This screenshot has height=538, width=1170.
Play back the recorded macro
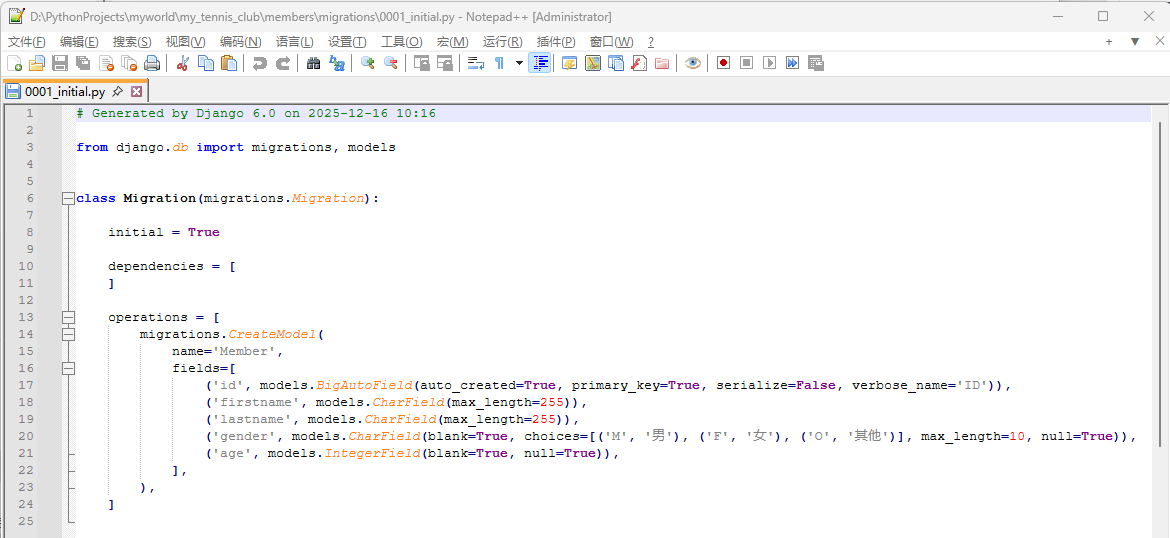tap(769, 63)
